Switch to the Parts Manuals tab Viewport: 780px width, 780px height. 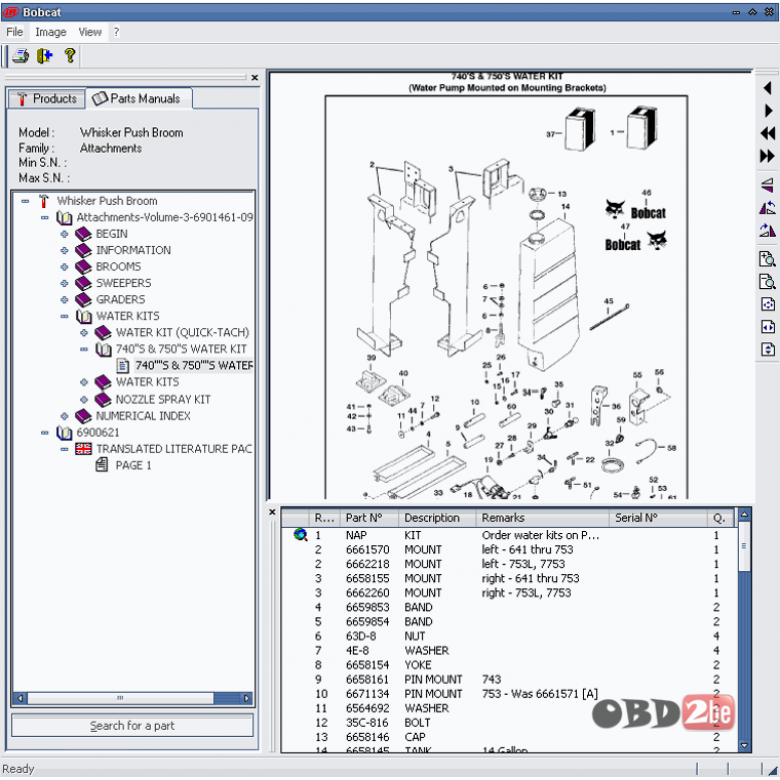click(139, 98)
